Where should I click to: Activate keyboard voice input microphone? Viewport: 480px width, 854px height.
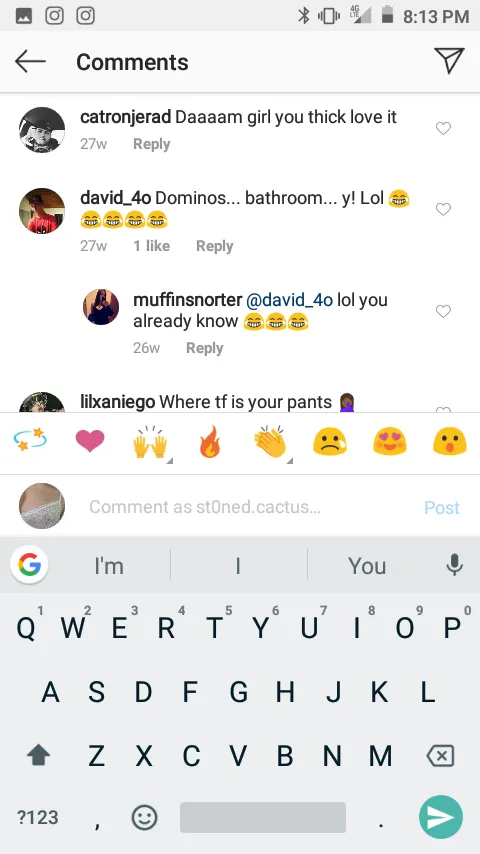click(454, 565)
